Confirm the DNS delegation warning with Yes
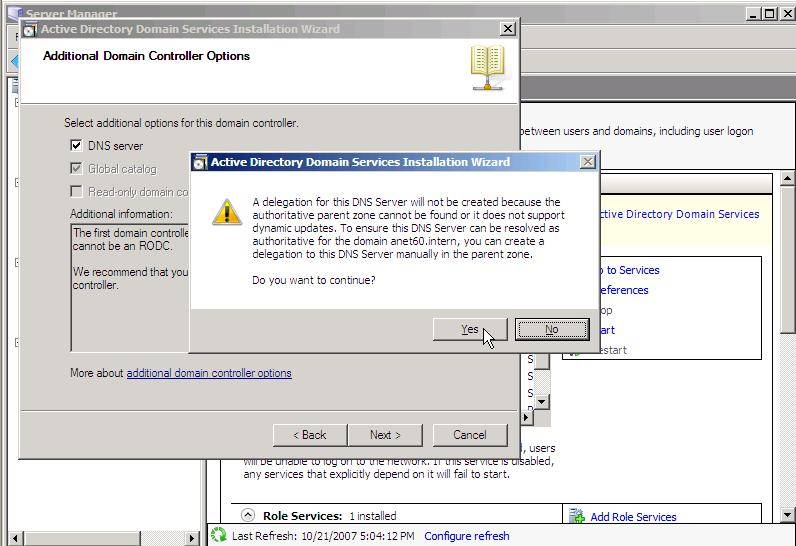This screenshot has width=796, height=546. tap(470, 329)
